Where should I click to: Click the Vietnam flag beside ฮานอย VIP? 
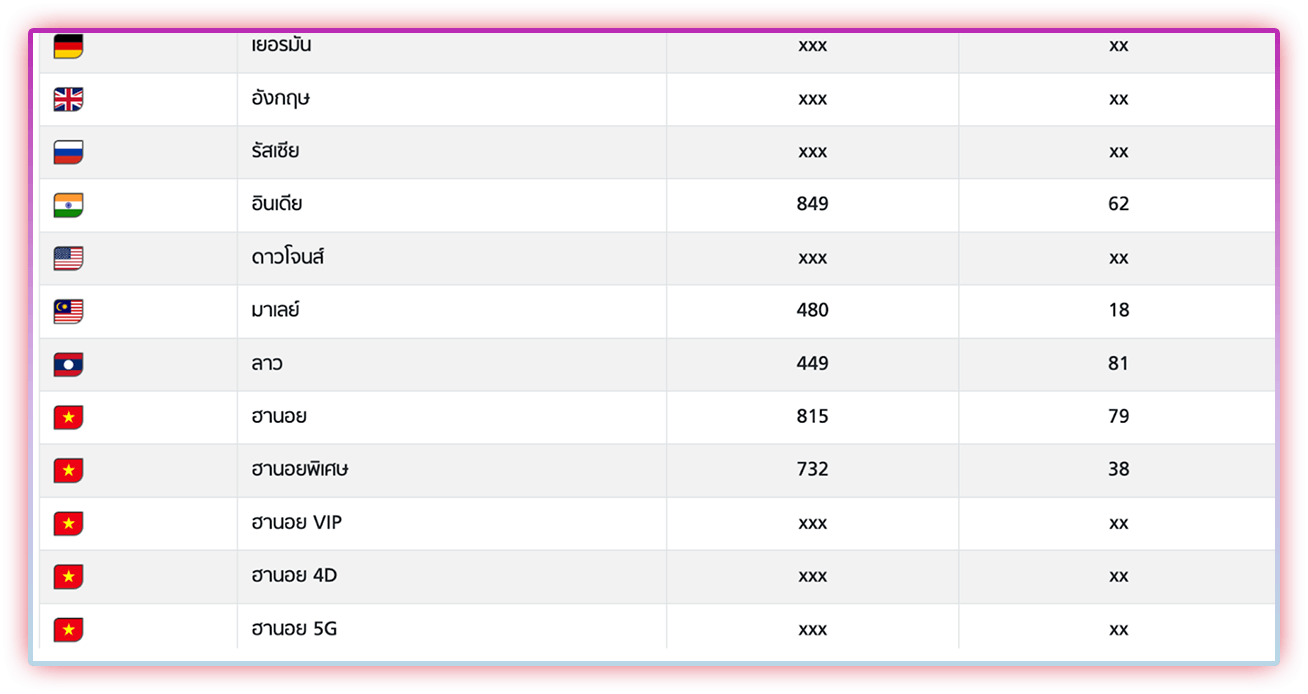[x=68, y=523]
